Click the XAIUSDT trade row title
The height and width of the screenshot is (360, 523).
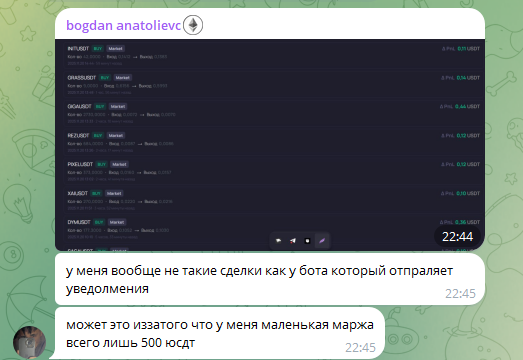[78, 193]
